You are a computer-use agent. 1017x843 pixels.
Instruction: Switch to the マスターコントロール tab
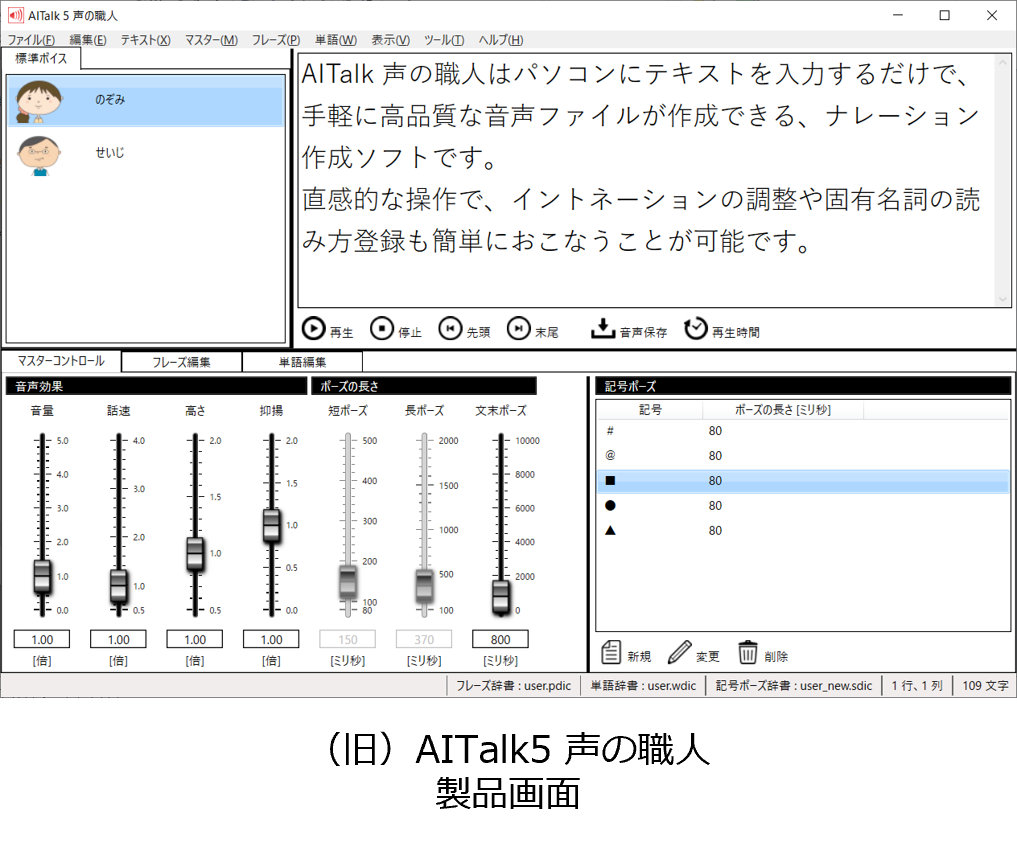61,361
